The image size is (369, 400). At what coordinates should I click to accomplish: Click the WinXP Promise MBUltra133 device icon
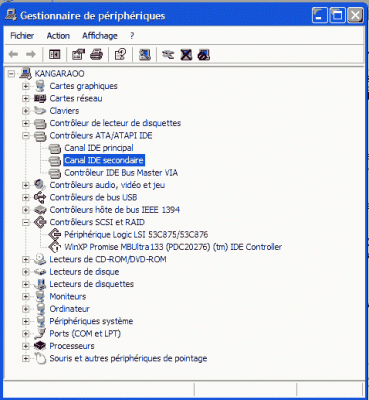(x=55, y=247)
